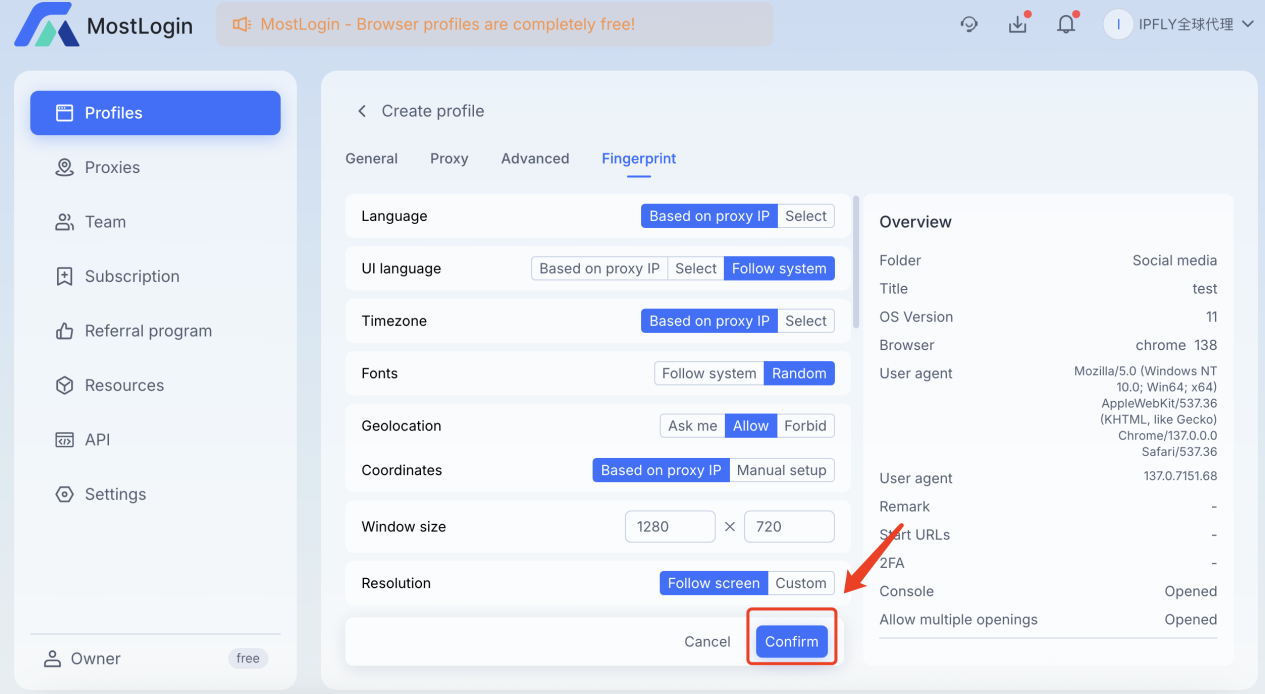The height and width of the screenshot is (694, 1265).
Task: Switch to the Advanced tab
Action: pyautogui.click(x=535, y=158)
